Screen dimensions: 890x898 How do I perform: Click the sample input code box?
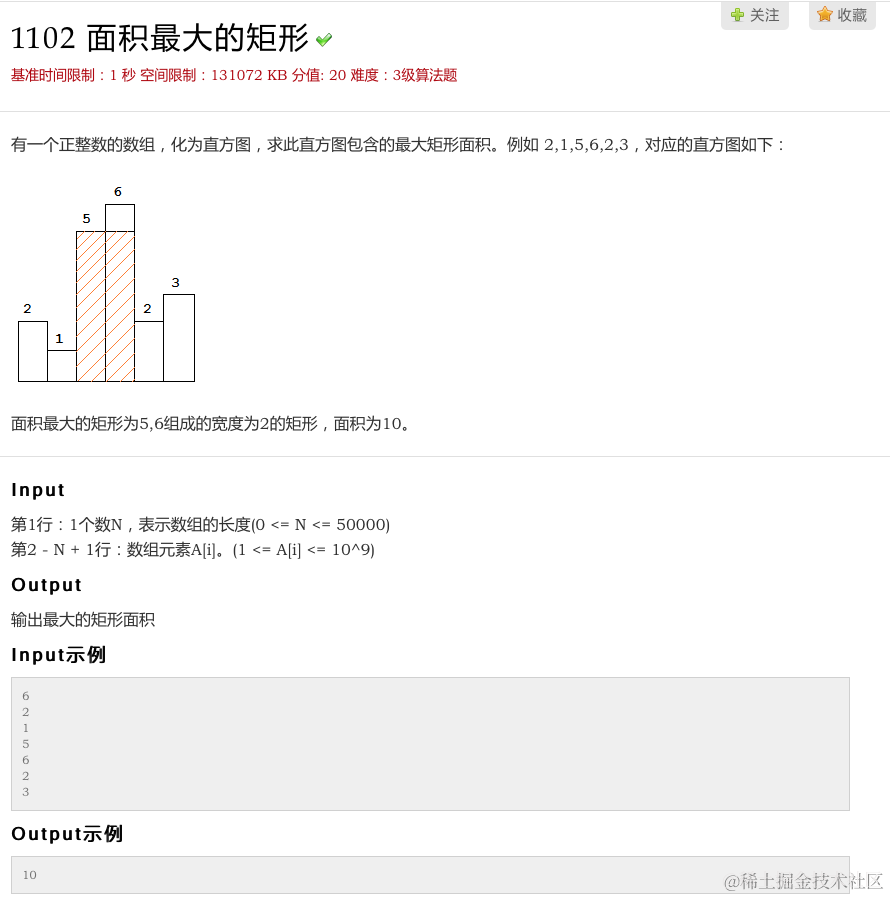click(430, 744)
